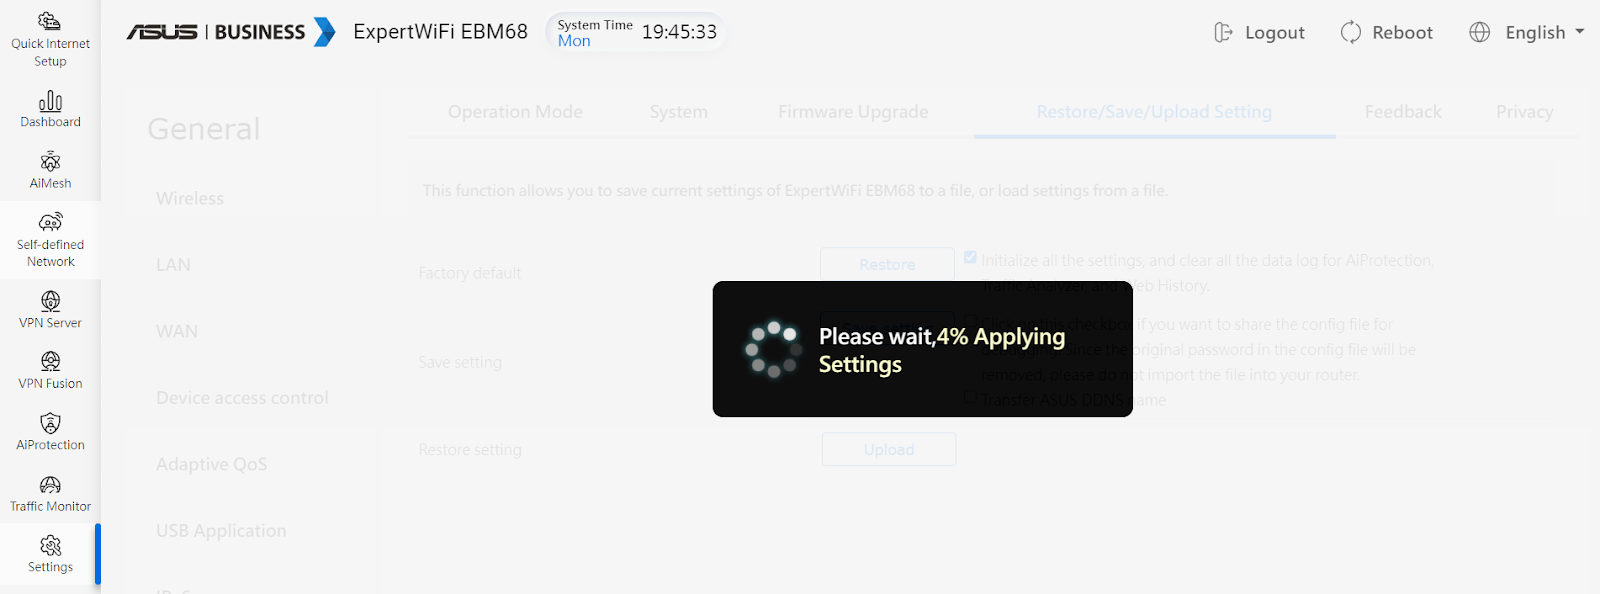Click the System Time 19:45:33 display
The width and height of the screenshot is (1600, 594).
click(636, 32)
